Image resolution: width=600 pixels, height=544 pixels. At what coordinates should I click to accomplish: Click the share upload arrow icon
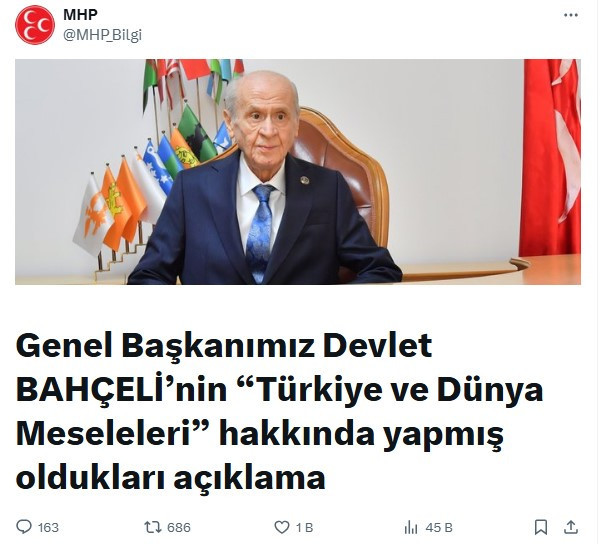(x=571, y=527)
